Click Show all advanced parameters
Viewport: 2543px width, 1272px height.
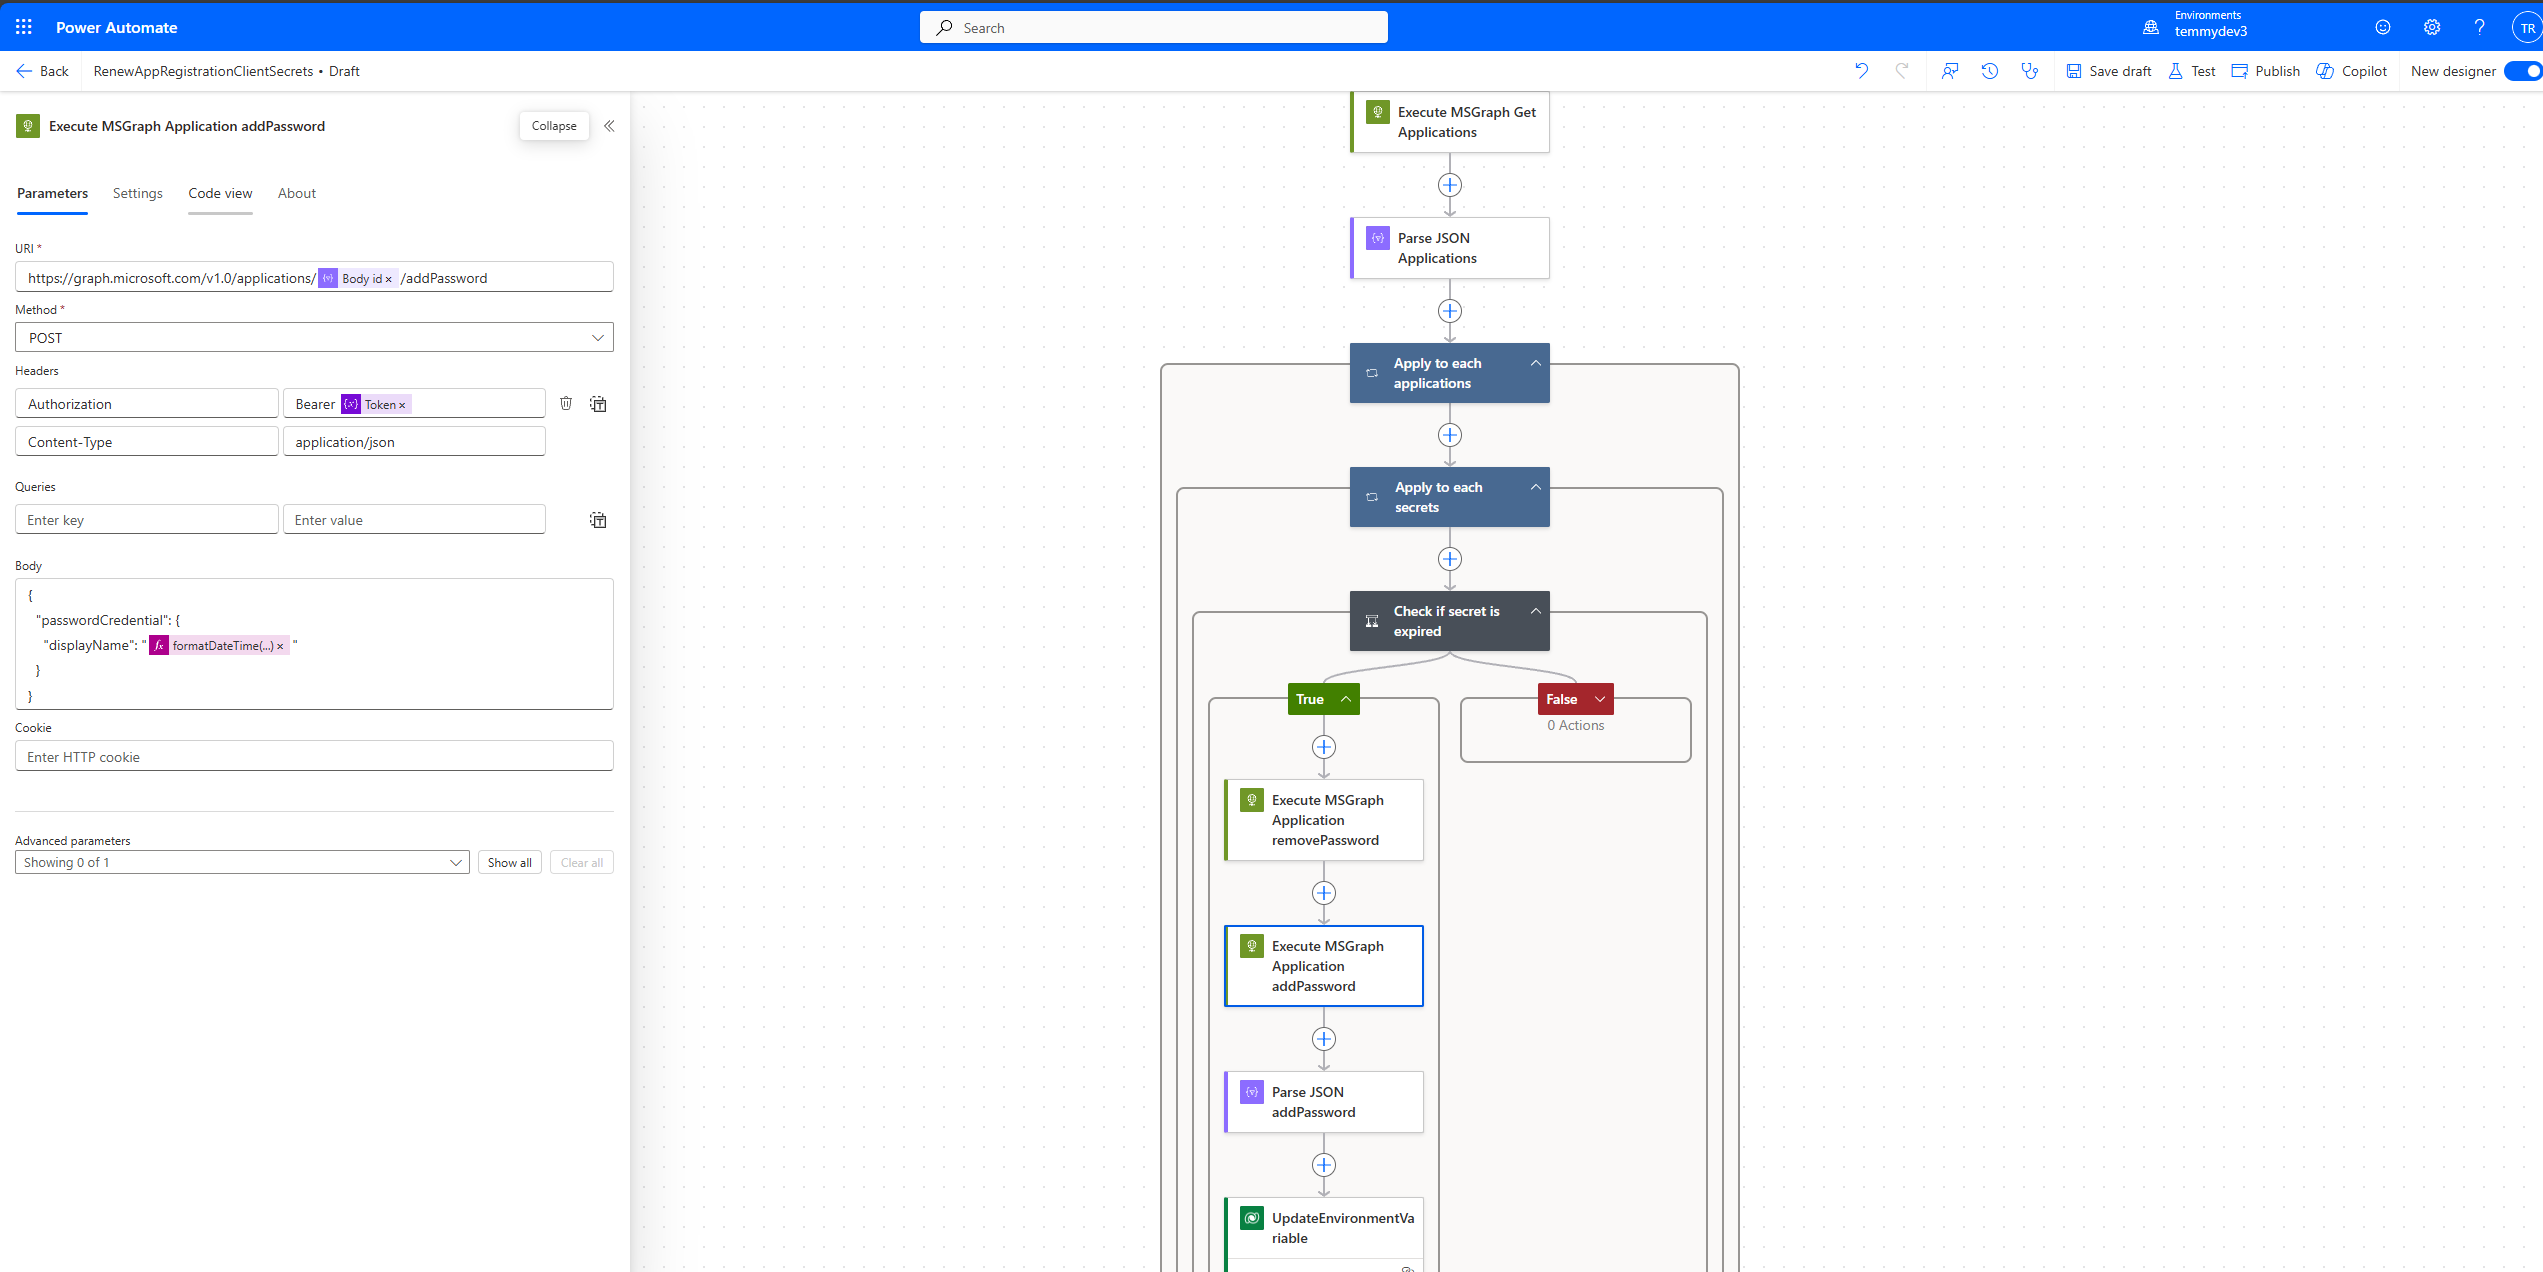510,862
